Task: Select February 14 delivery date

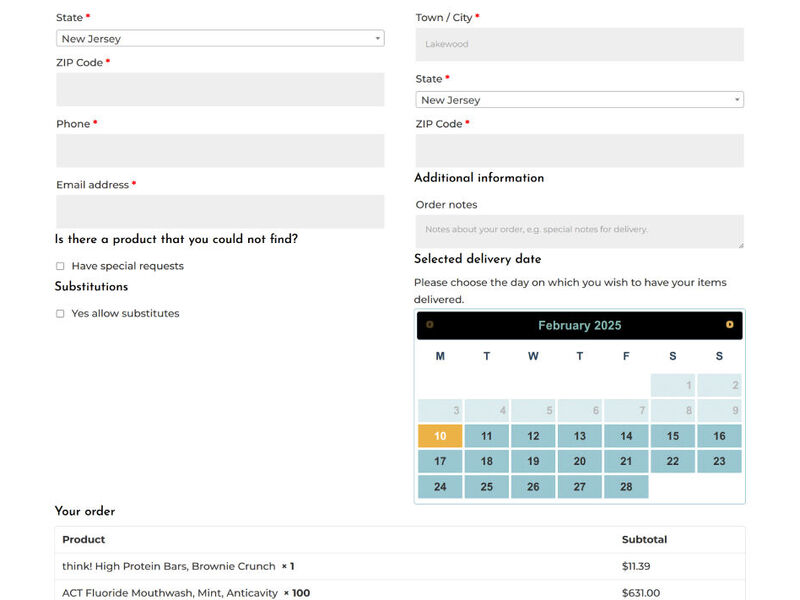Action: [x=626, y=436]
